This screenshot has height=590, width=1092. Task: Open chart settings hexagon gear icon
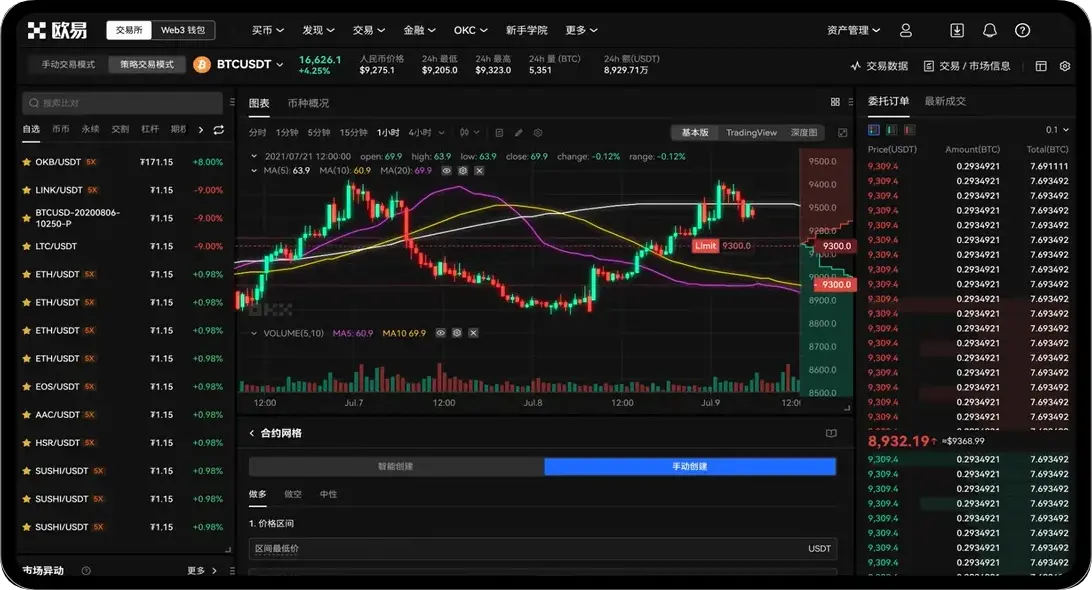pos(538,132)
